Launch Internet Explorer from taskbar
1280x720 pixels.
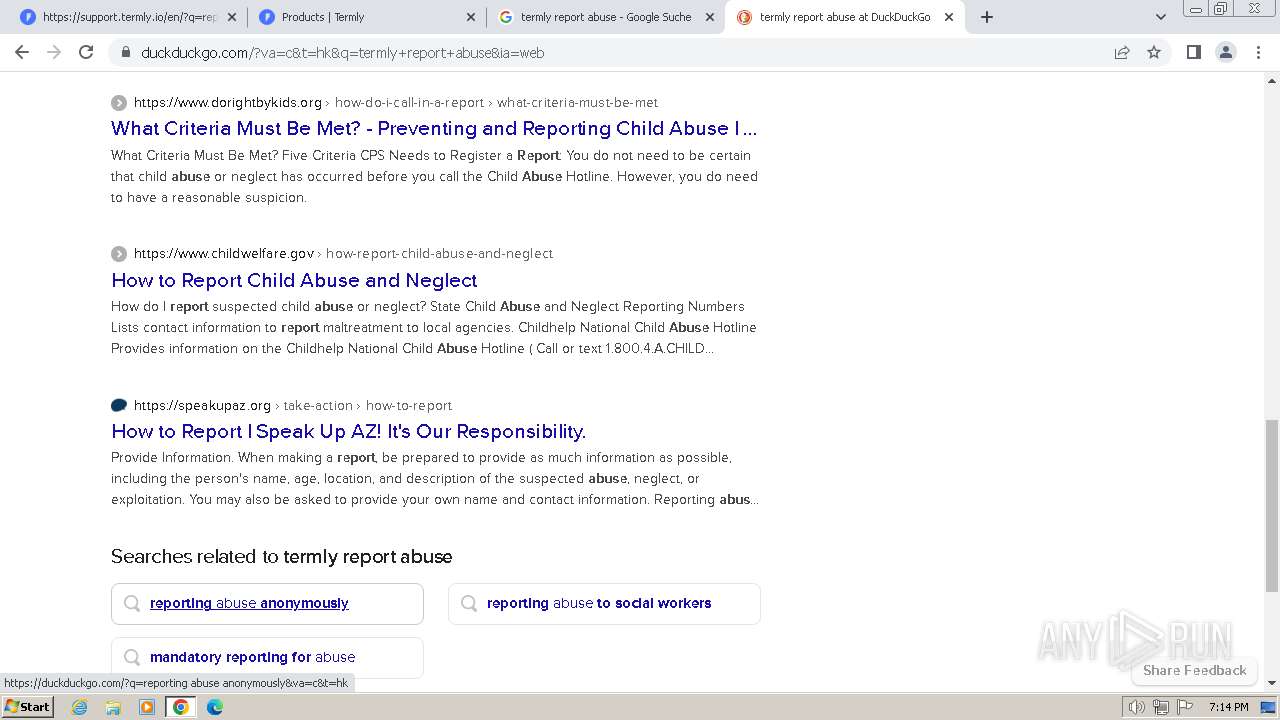pos(80,707)
